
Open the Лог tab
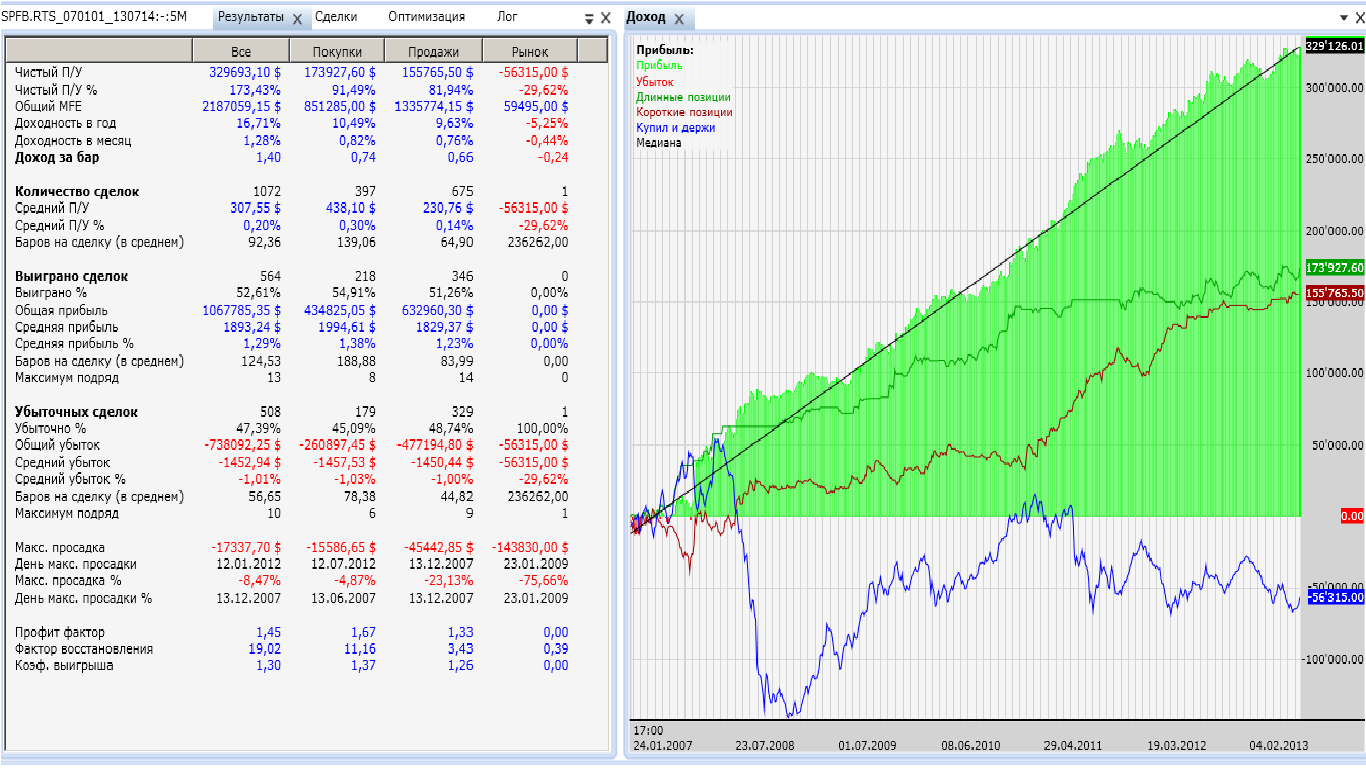pos(507,17)
